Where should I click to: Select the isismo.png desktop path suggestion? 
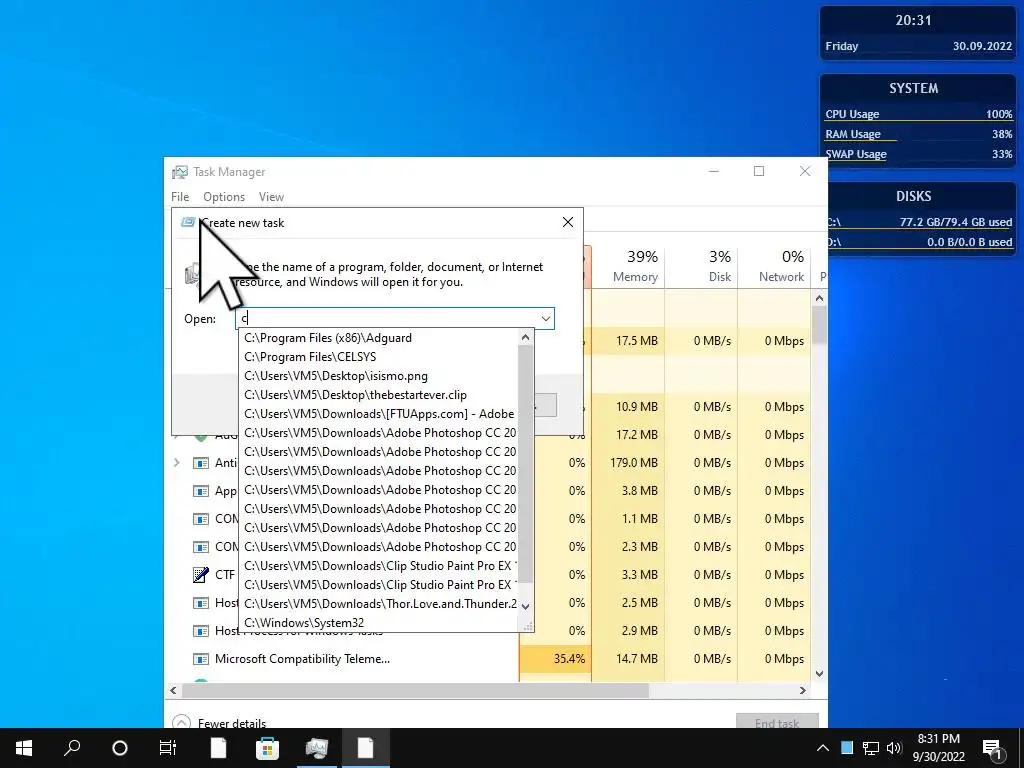(x=379, y=376)
